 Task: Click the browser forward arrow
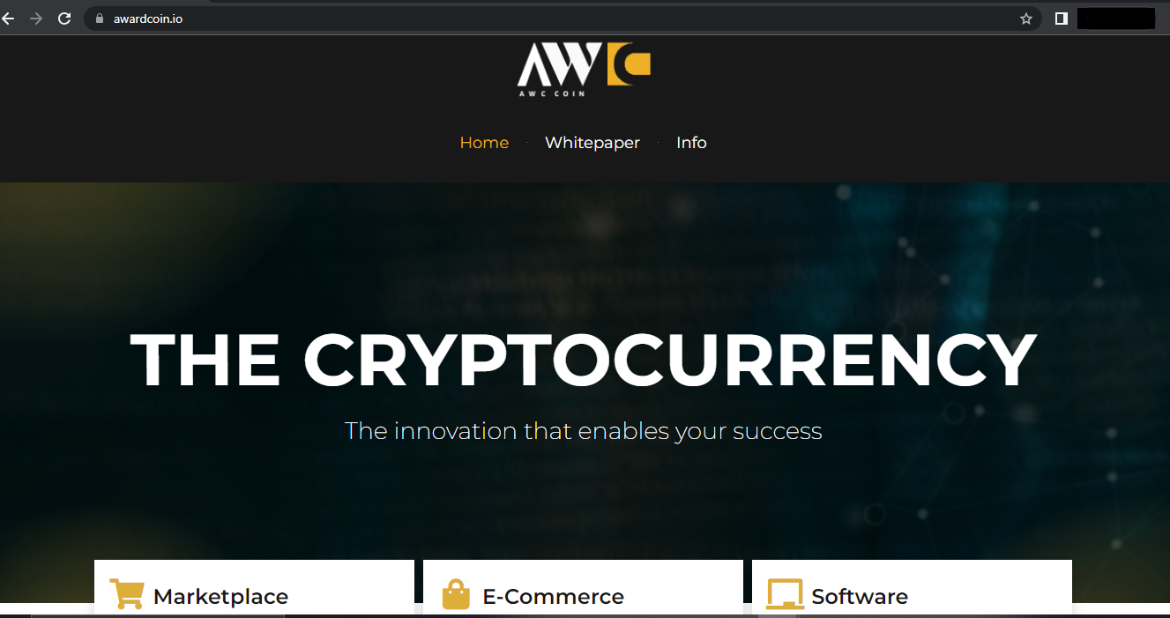36,19
